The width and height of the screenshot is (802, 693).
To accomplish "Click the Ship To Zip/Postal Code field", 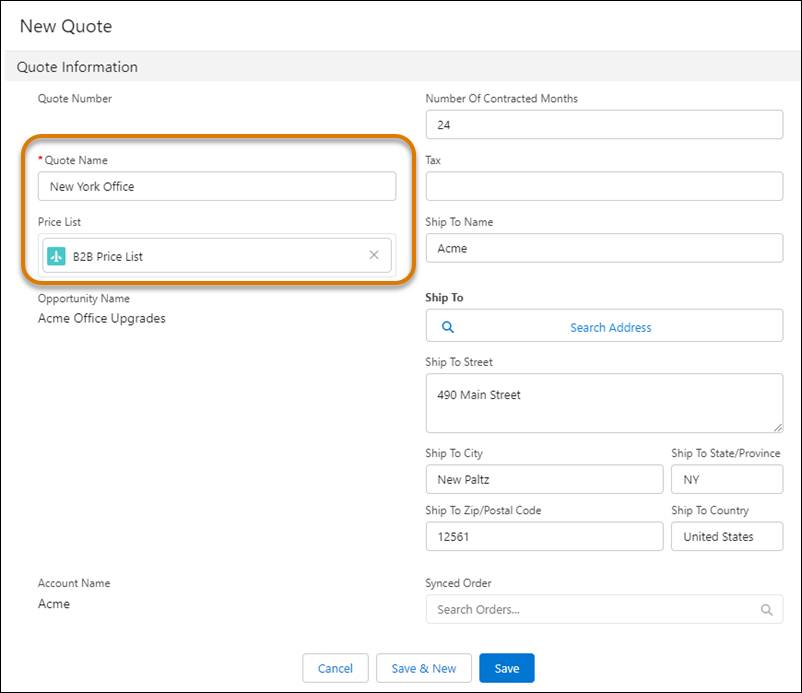I will pos(544,536).
